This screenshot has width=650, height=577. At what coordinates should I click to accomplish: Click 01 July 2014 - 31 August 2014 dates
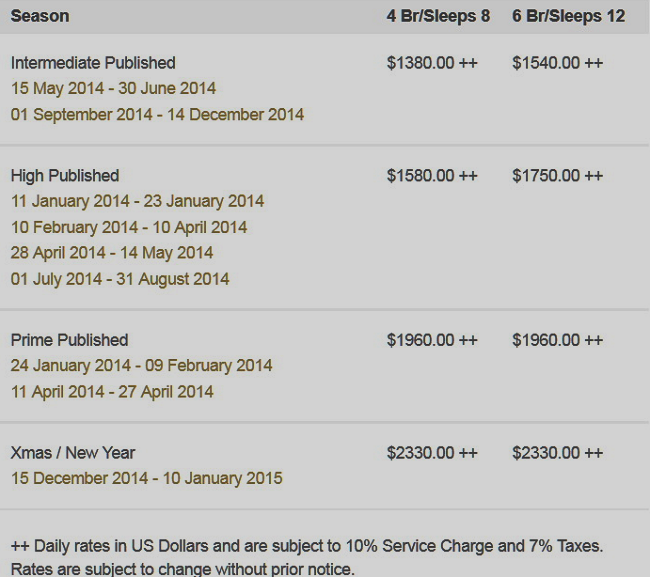[120, 279]
